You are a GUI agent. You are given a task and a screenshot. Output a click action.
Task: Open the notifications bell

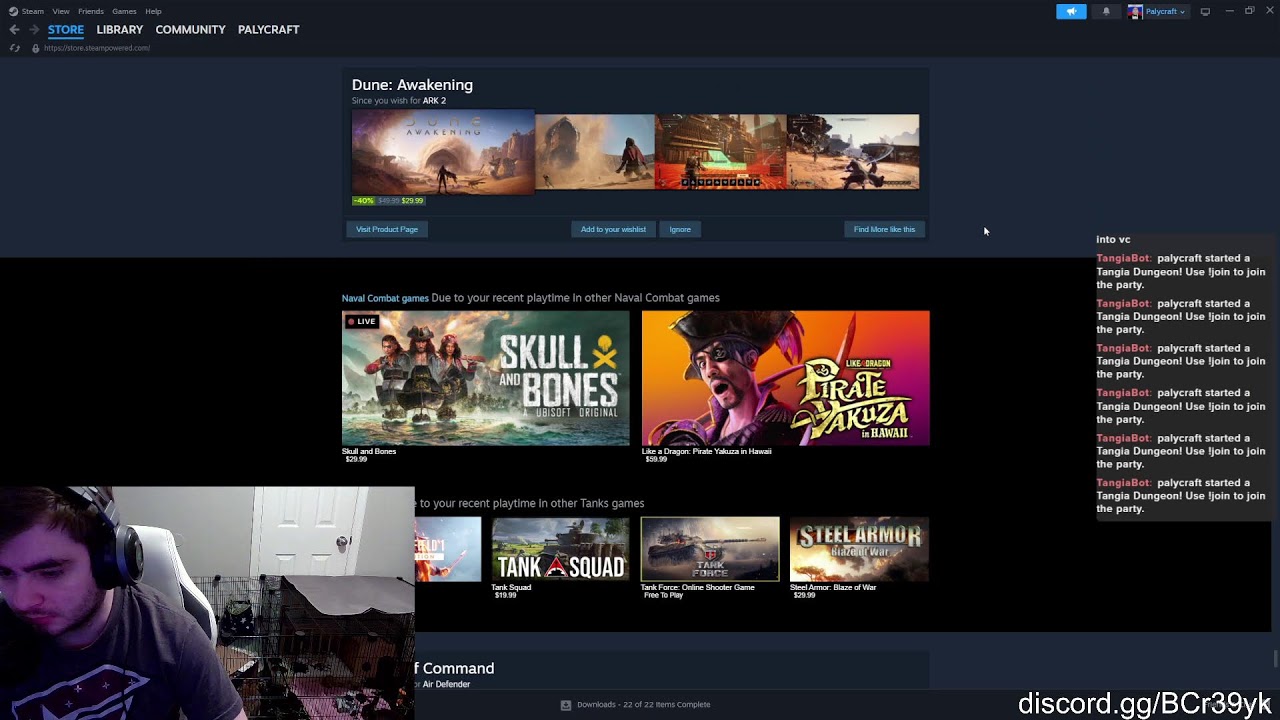pyautogui.click(x=1106, y=11)
